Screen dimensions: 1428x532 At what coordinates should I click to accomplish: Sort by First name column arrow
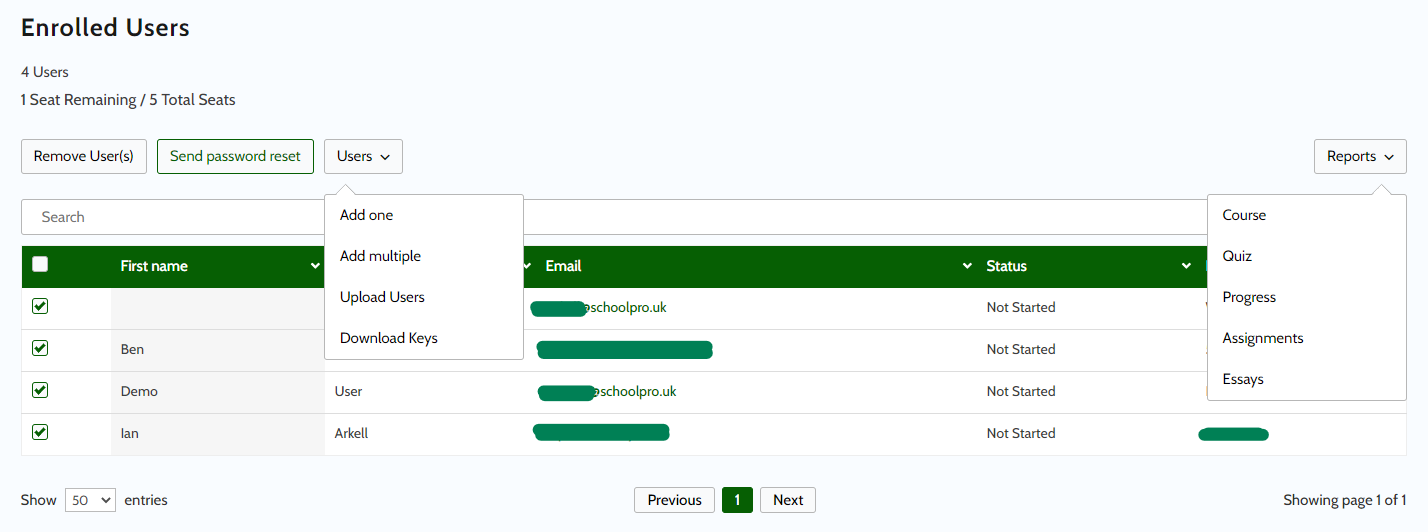[316, 266]
